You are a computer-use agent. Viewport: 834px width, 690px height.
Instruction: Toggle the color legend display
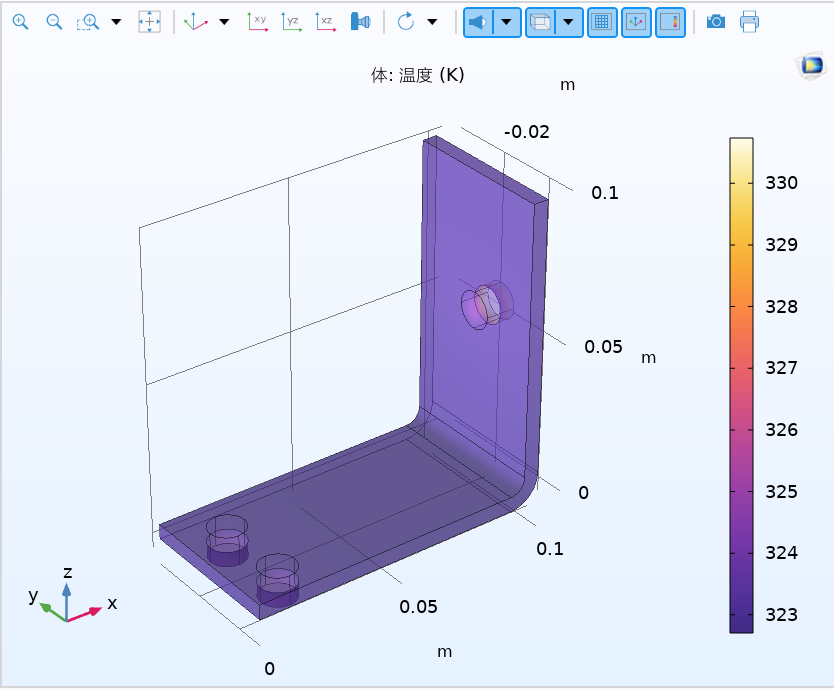(x=669, y=21)
